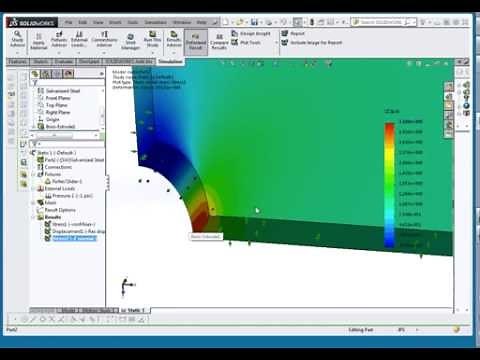Open the Fixtures Advisor
The height and width of the screenshot is (360, 480).
coord(59,39)
